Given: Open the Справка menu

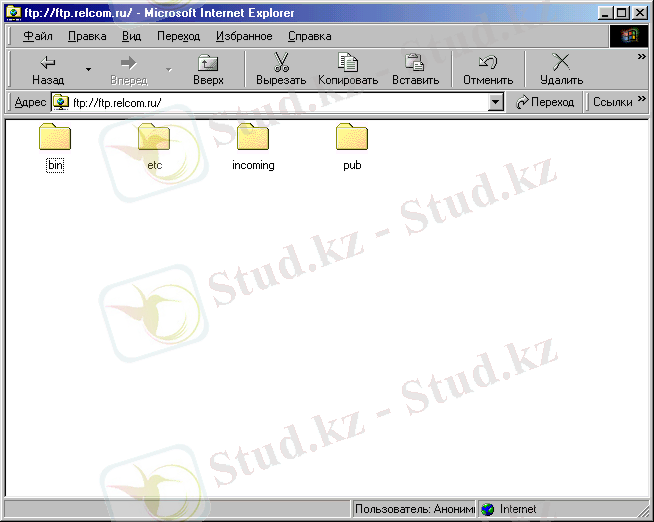Looking at the screenshot, I should (x=309, y=36).
